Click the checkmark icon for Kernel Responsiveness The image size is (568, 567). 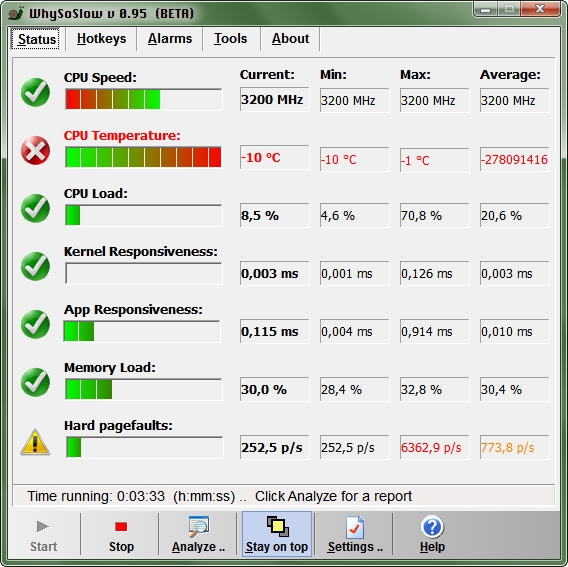pyautogui.click(x=35, y=266)
